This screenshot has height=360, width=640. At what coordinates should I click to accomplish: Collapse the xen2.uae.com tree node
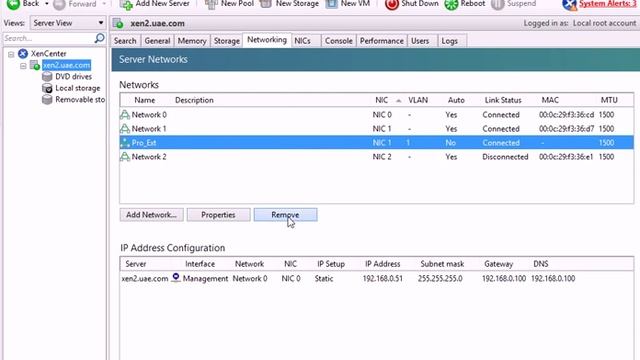pyautogui.click(x=23, y=65)
